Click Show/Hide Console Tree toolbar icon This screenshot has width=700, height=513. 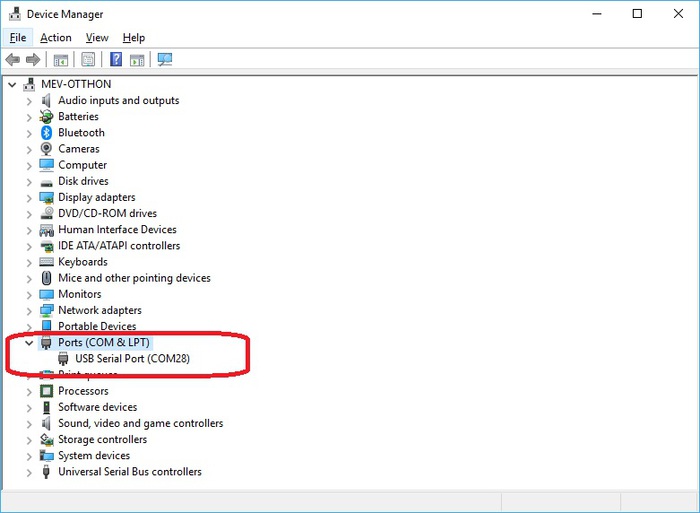pyautogui.click(x=61, y=60)
